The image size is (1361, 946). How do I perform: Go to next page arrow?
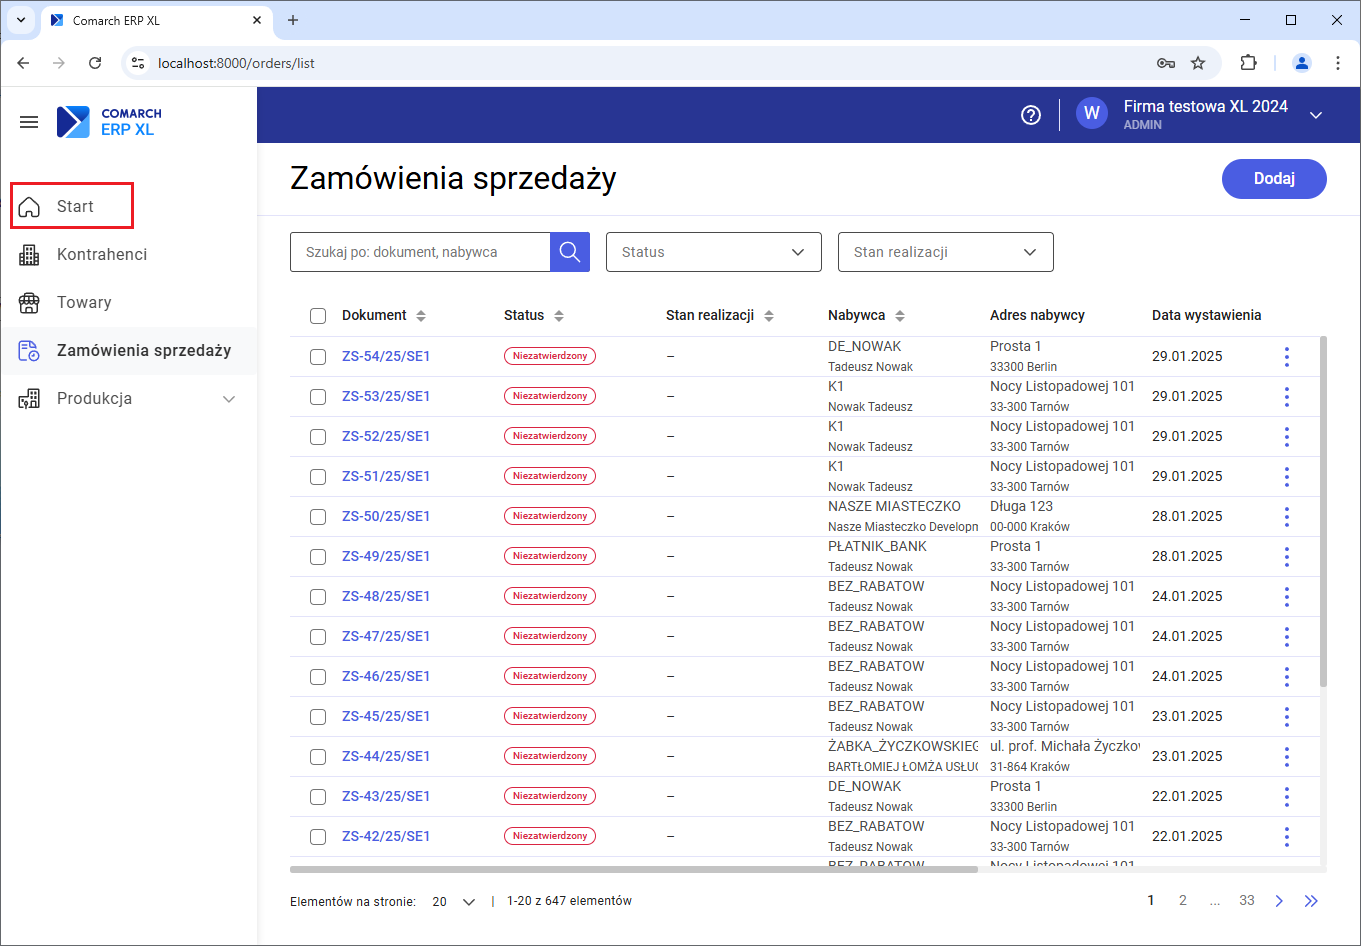[1279, 901]
